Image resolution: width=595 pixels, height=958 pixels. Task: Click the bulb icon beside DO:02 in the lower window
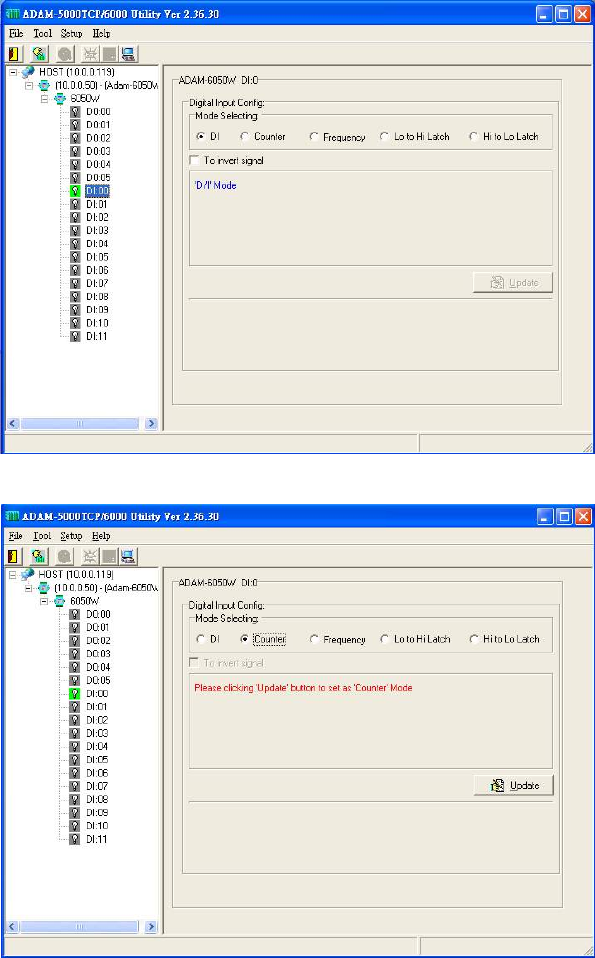click(75, 641)
